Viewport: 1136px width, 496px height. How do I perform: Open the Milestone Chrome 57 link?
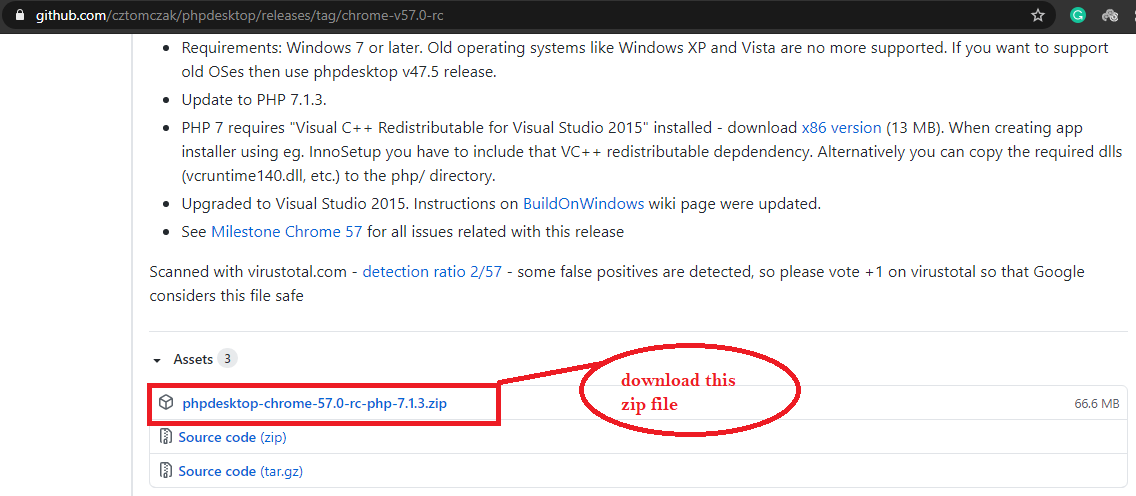[287, 232]
